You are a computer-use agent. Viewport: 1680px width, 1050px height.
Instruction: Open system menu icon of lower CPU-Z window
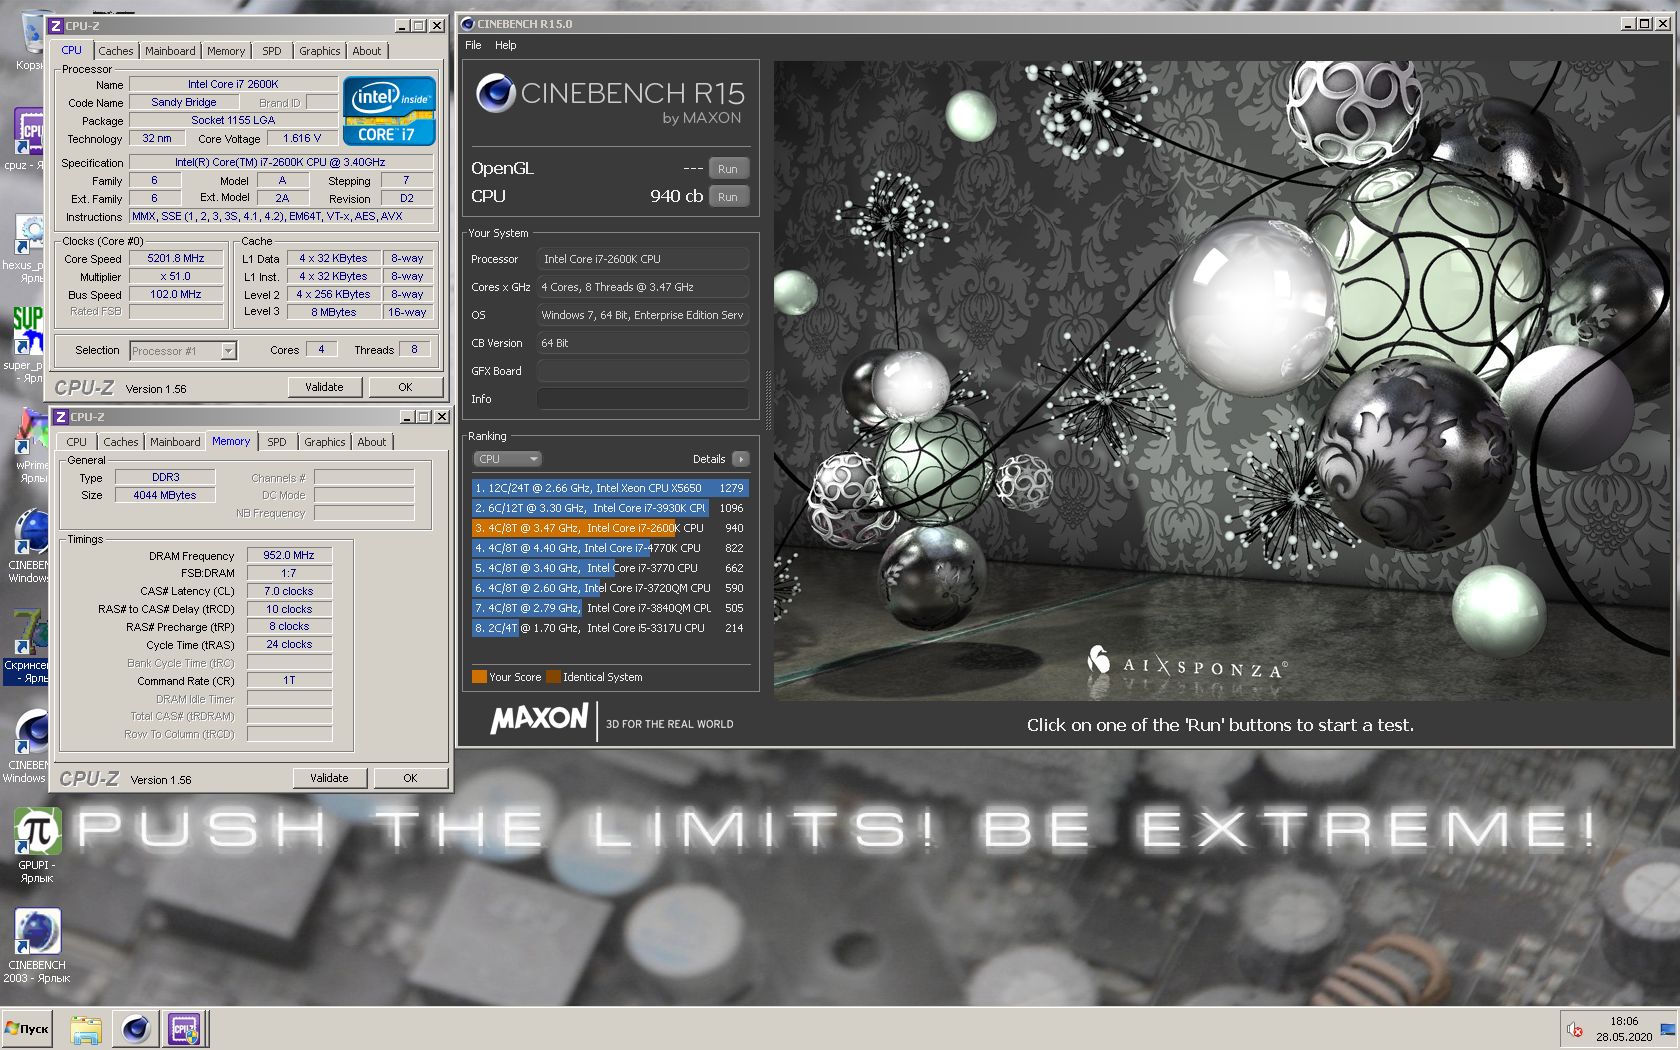tap(61, 417)
